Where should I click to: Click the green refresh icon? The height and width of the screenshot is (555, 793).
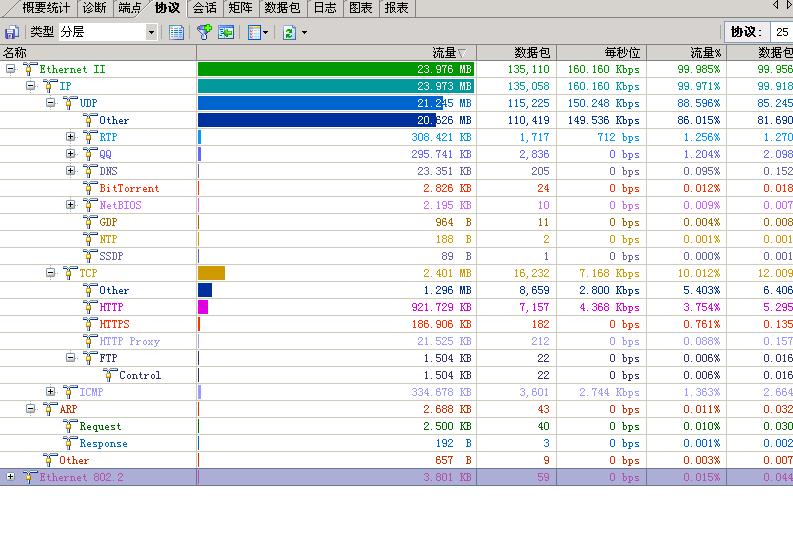pyautogui.click(x=289, y=32)
